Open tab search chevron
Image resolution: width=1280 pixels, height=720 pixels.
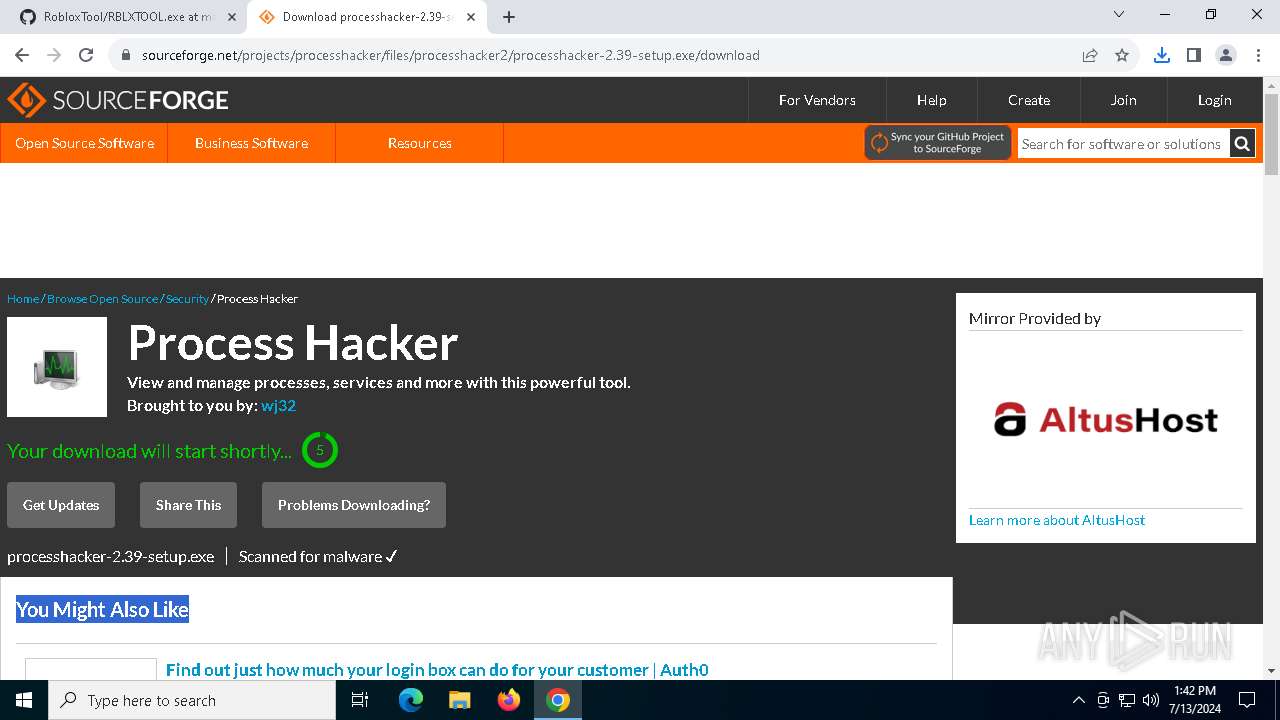(x=1119, y=14)
